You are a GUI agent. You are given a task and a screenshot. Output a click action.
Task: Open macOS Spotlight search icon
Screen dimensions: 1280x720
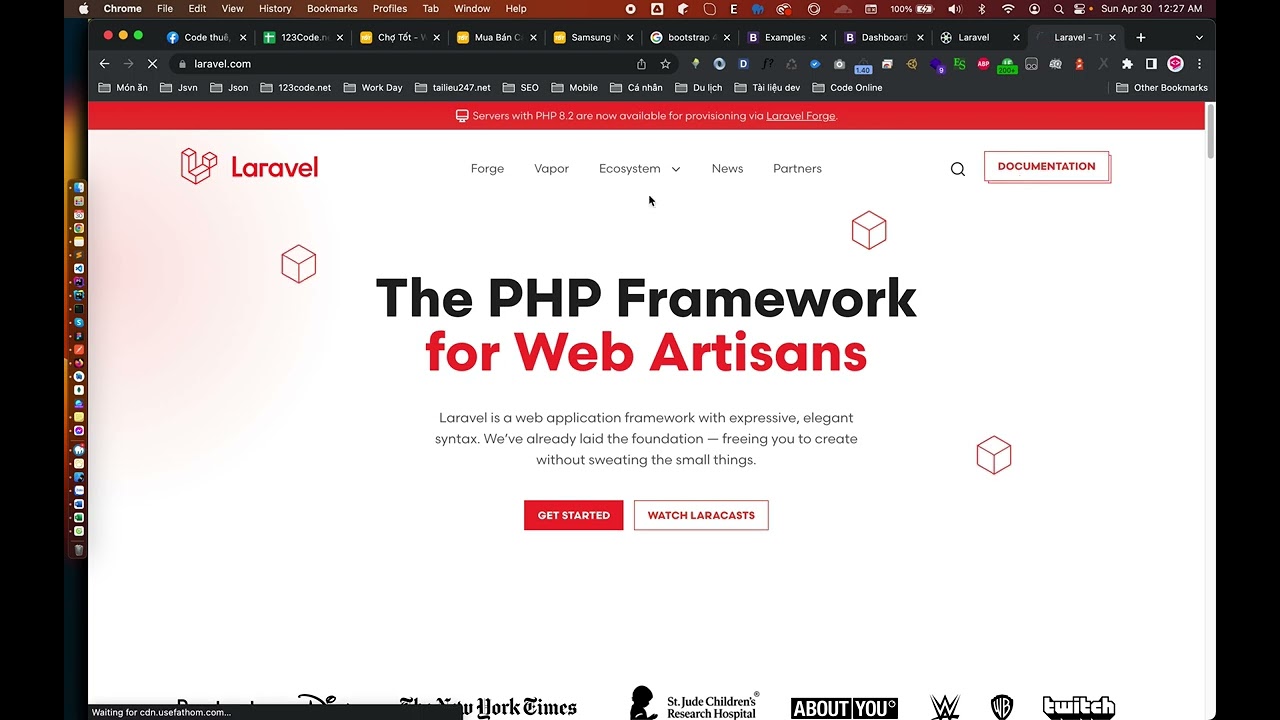pyautogui.click(x=1059, y=9)
